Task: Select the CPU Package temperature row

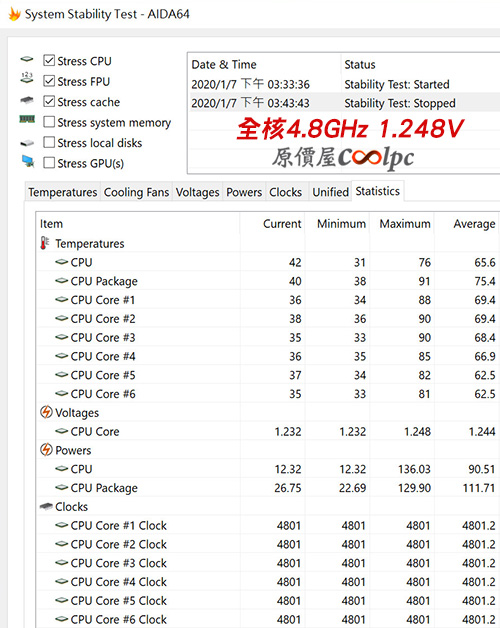Action: pos(268,281)
